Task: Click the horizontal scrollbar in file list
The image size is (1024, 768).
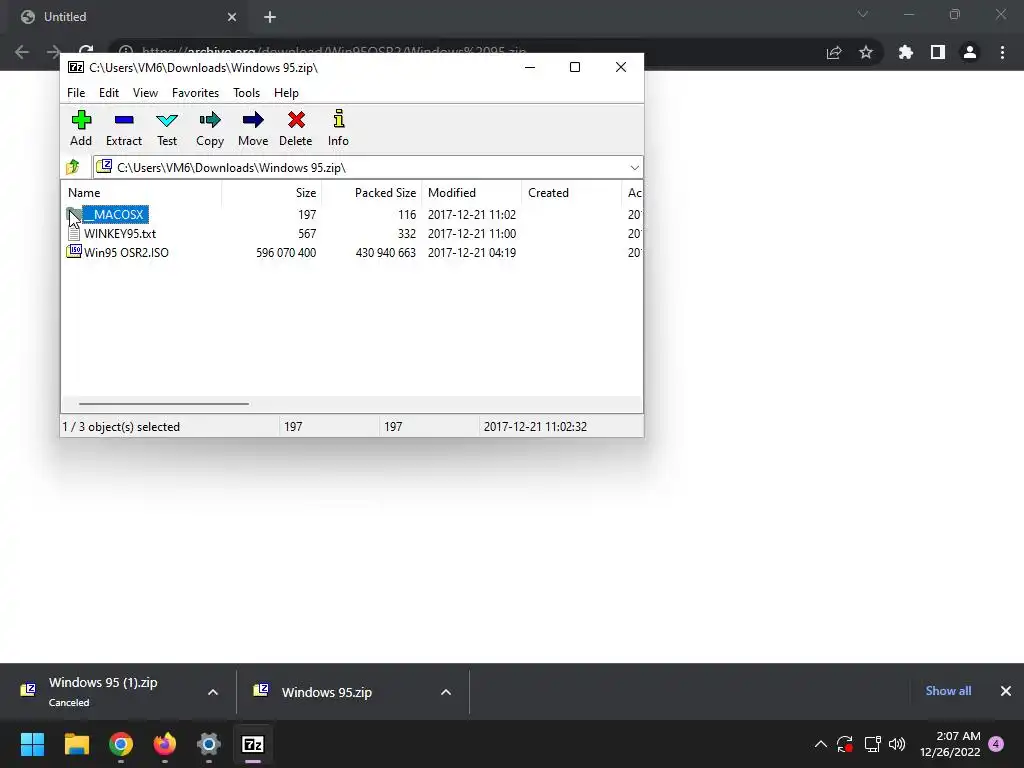Action: click(x=163, y=404)
